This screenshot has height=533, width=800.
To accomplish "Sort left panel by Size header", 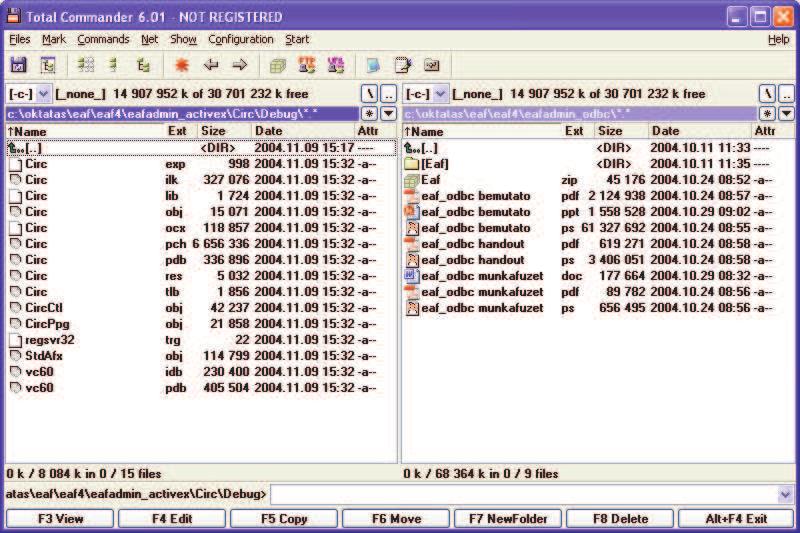I will tap(224, 131).
